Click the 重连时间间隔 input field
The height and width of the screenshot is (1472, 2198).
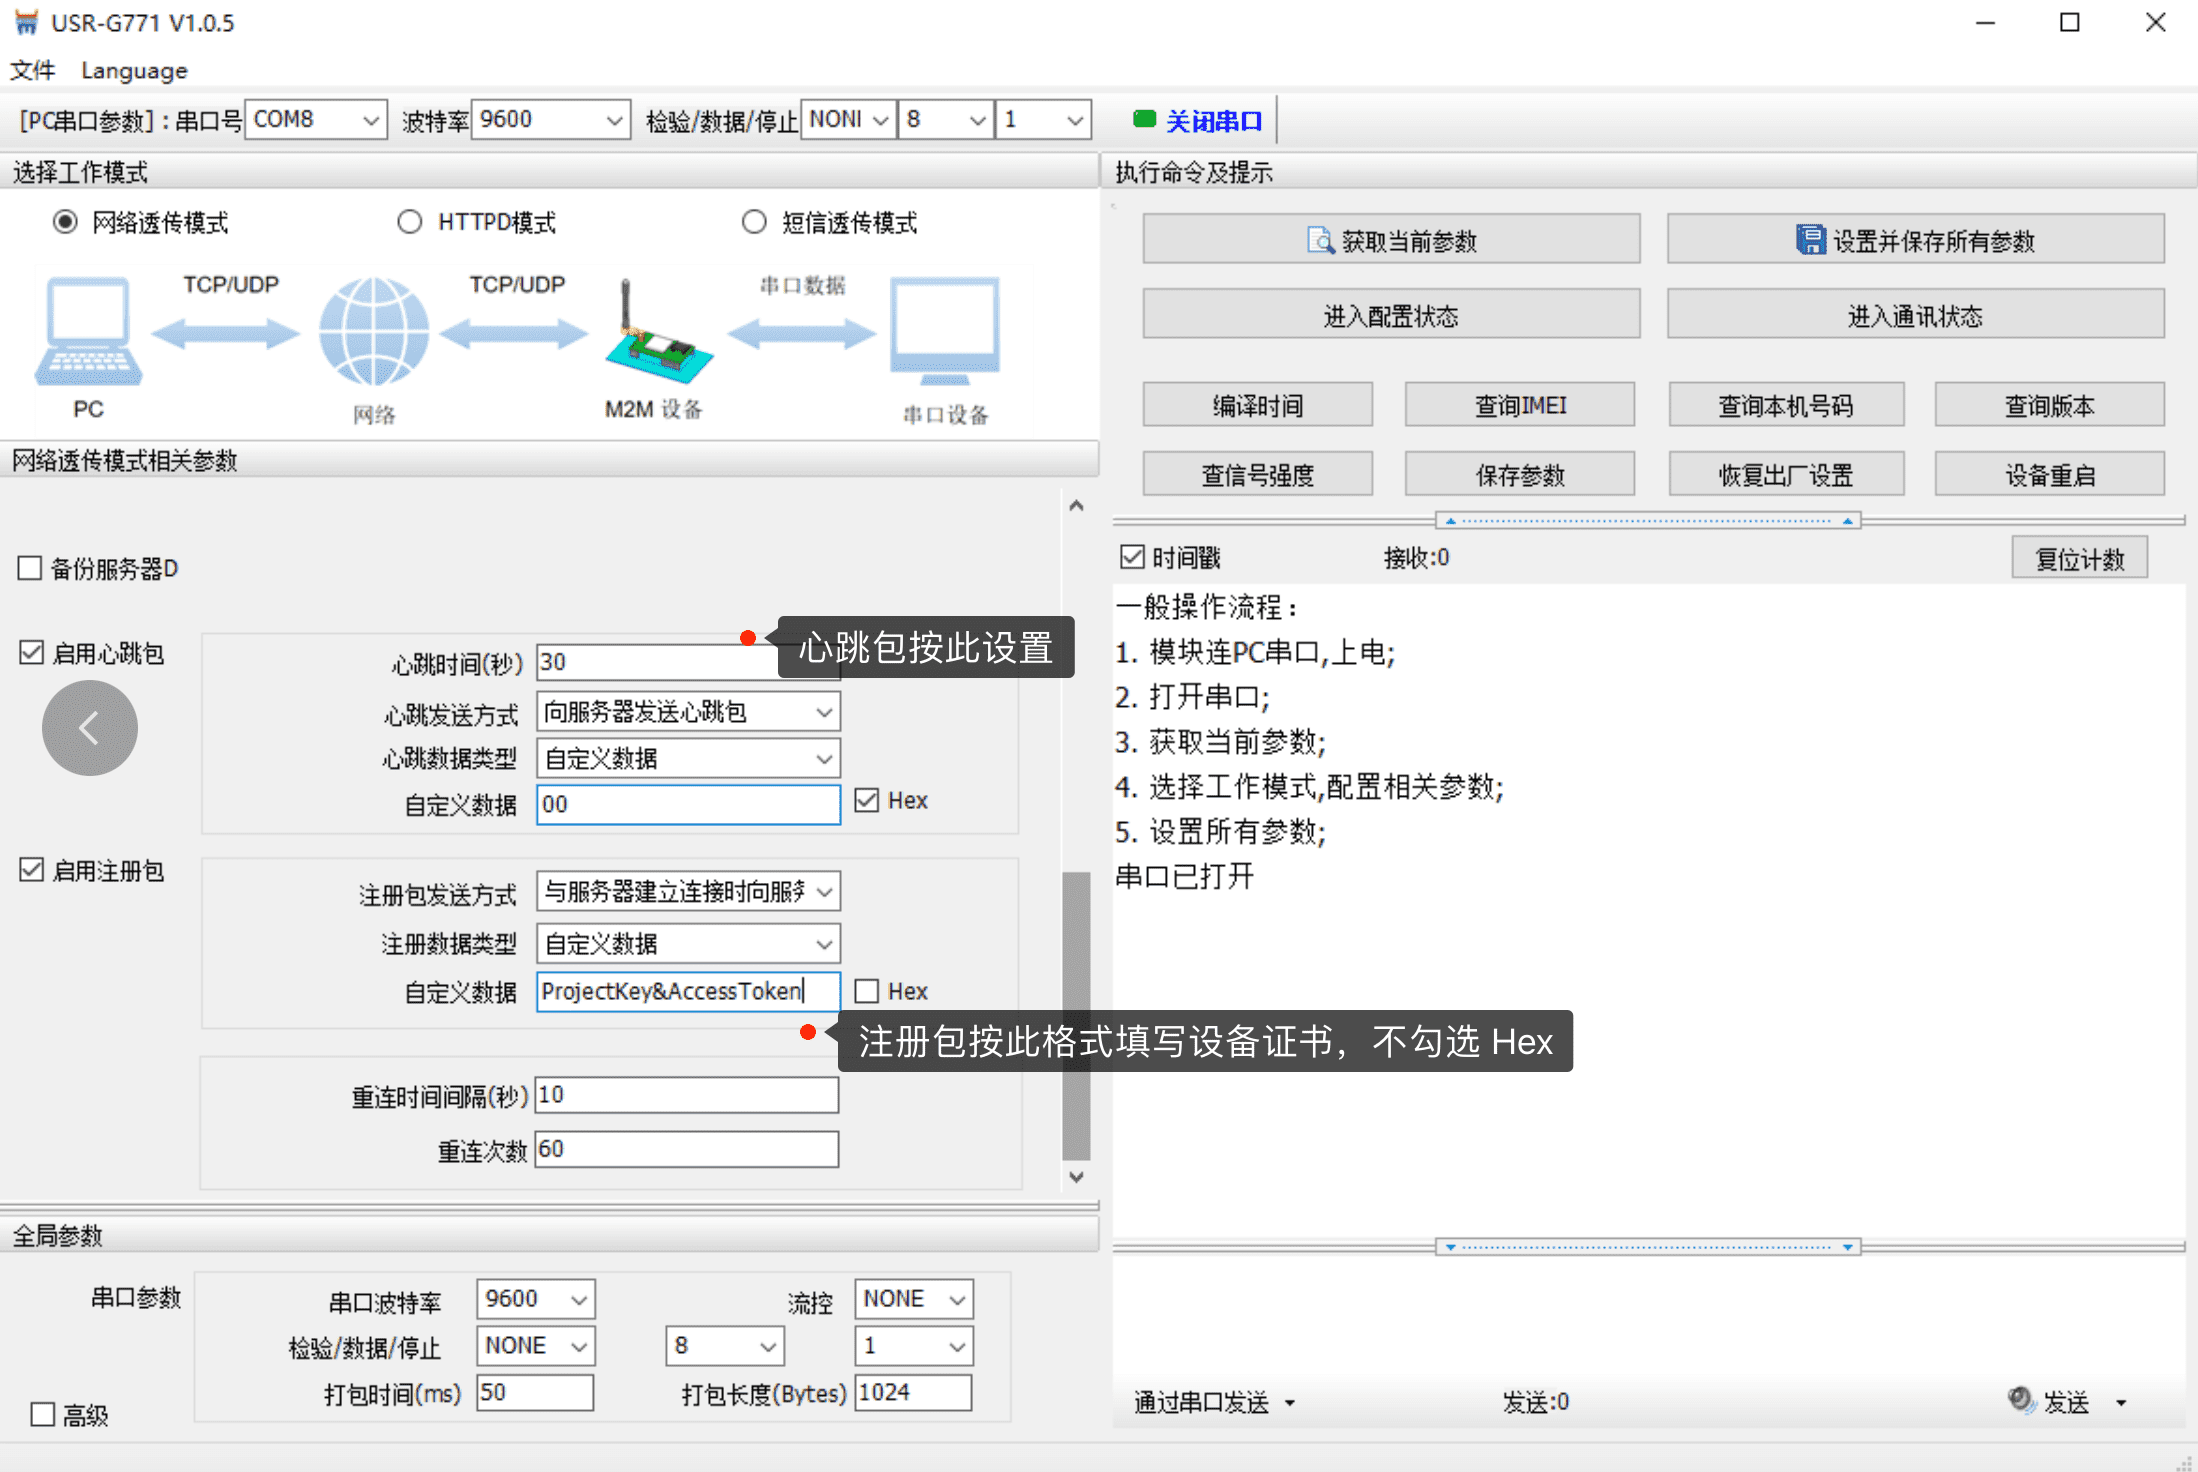pyautogui.click(x=687, y=1096)
